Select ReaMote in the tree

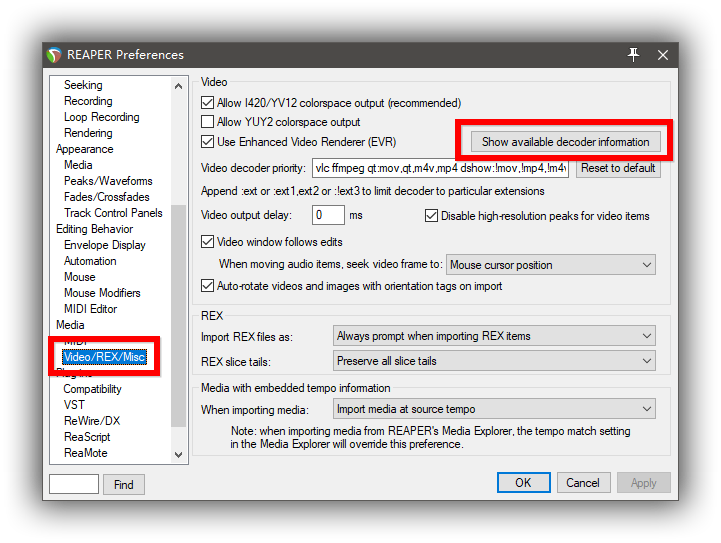coord(86,453)
